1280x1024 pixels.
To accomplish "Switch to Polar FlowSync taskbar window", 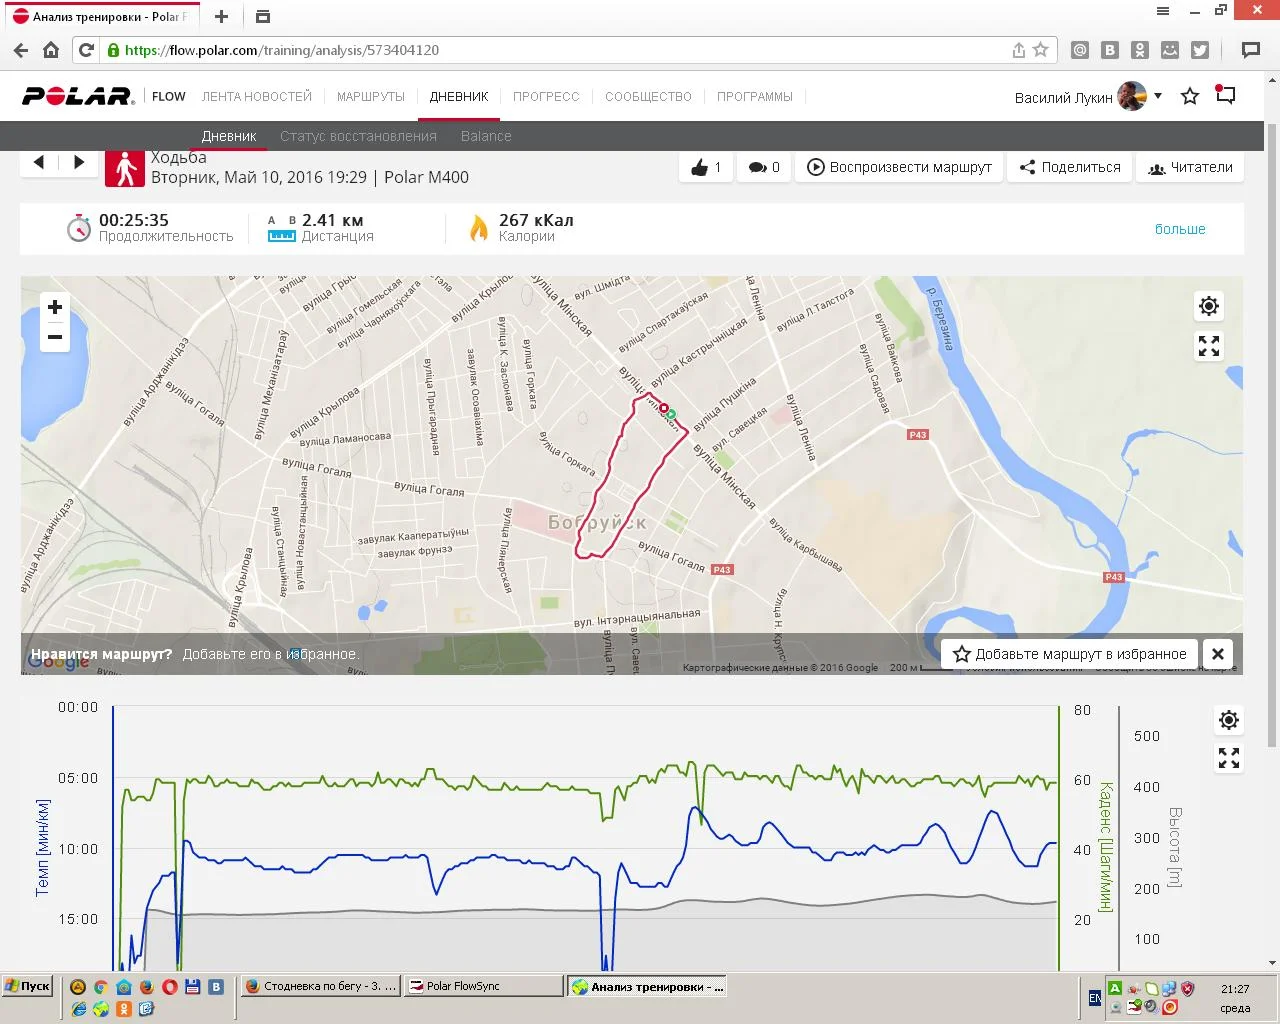I will tap(484, 986).
